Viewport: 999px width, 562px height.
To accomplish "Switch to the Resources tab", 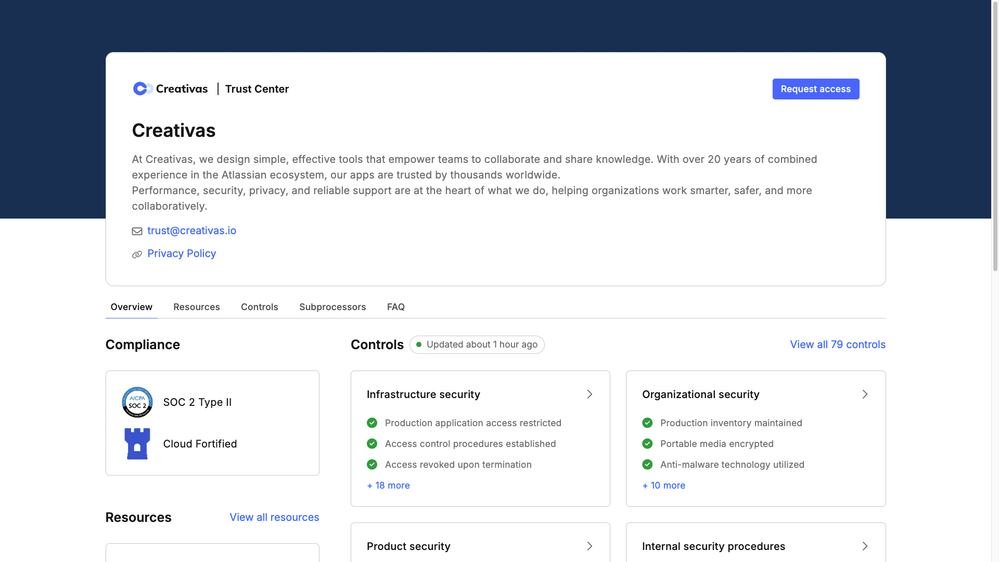I will 196,307.
